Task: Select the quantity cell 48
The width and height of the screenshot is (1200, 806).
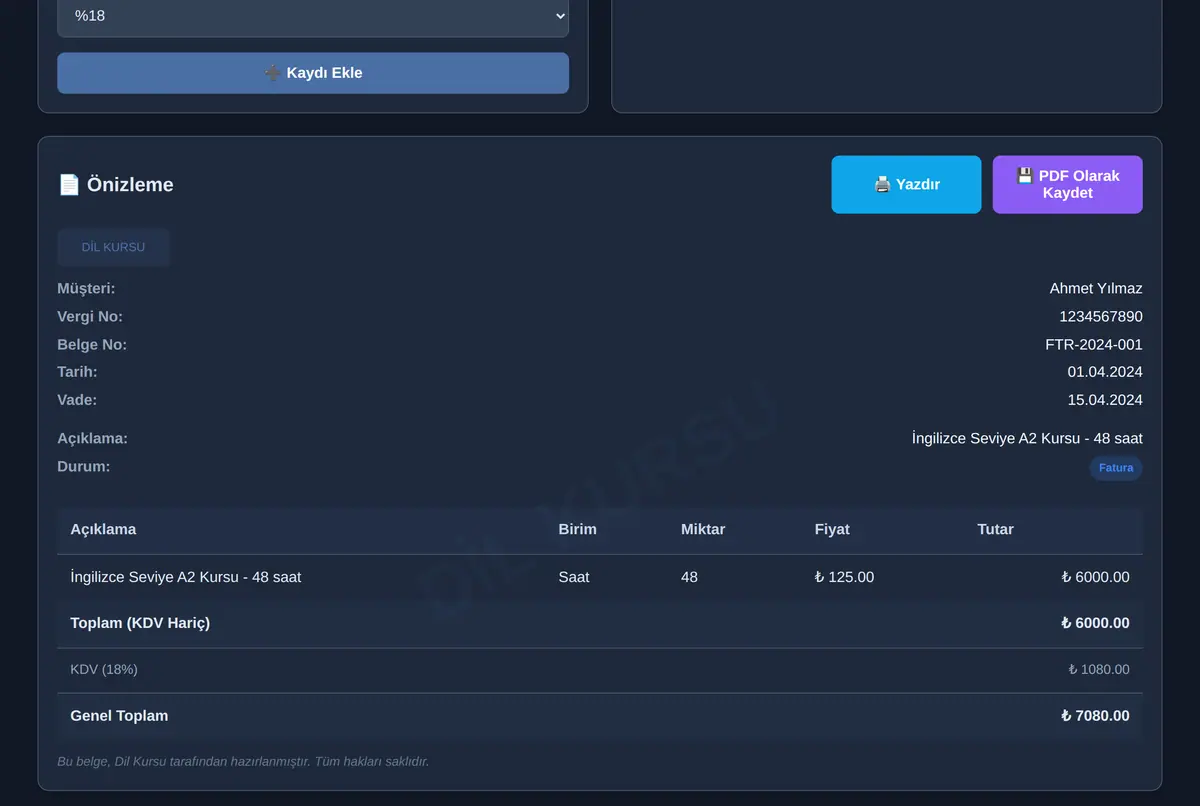Action: [x=689, y=577]
